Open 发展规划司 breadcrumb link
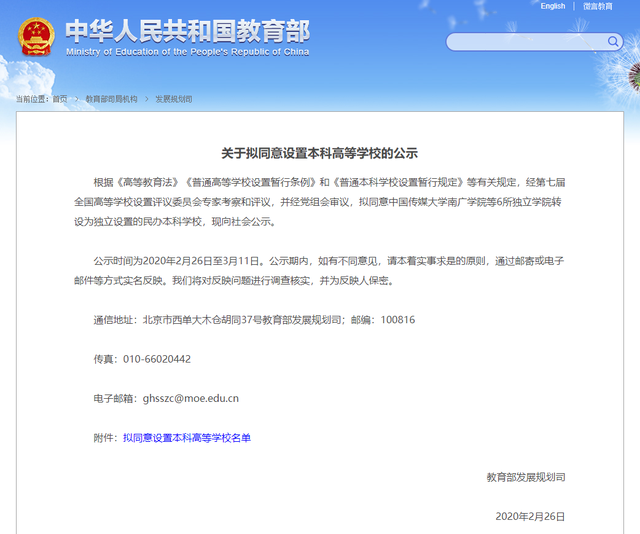Viewport: 640px width, 534px height. click(x=173, y=99)
